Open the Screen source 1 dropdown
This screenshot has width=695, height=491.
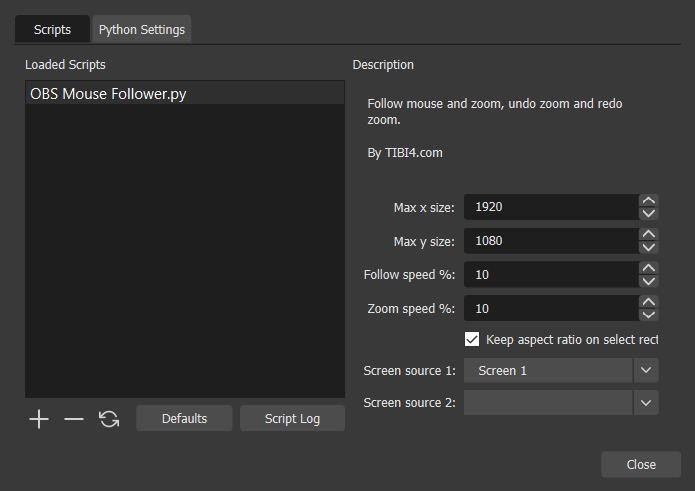pos(561,370)
